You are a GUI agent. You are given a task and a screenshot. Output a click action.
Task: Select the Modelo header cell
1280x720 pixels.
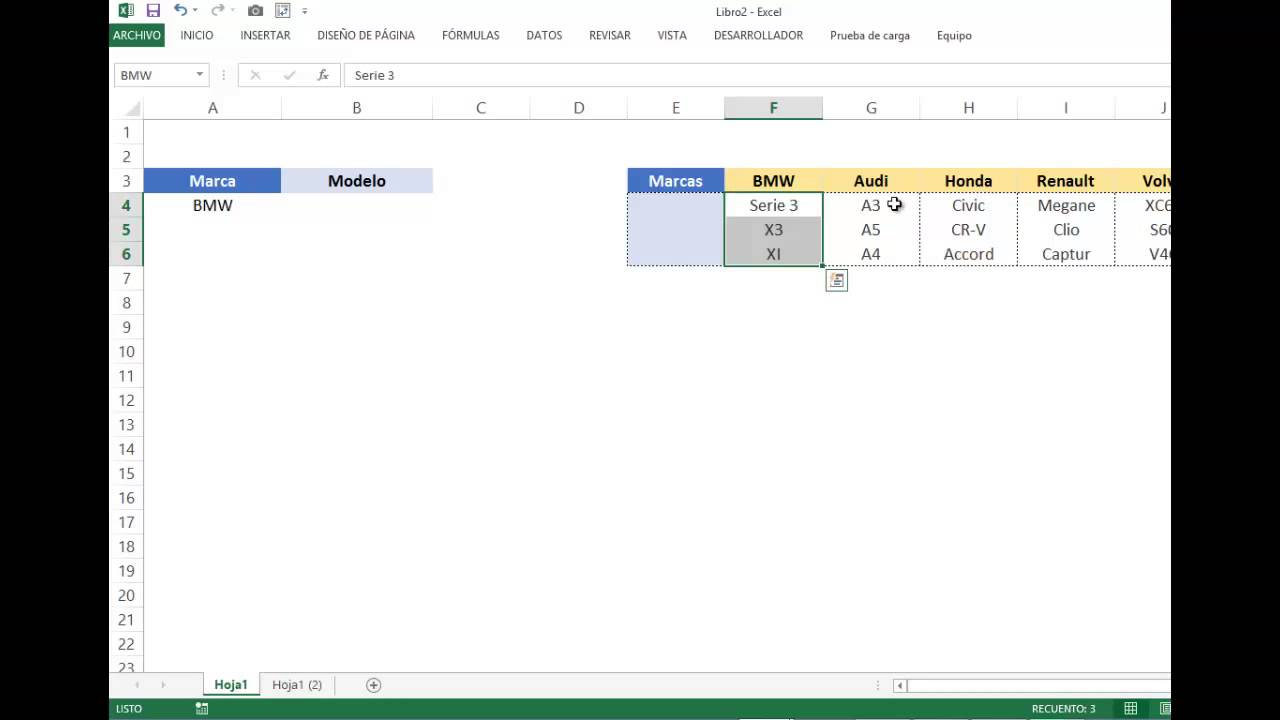point(356,181)
